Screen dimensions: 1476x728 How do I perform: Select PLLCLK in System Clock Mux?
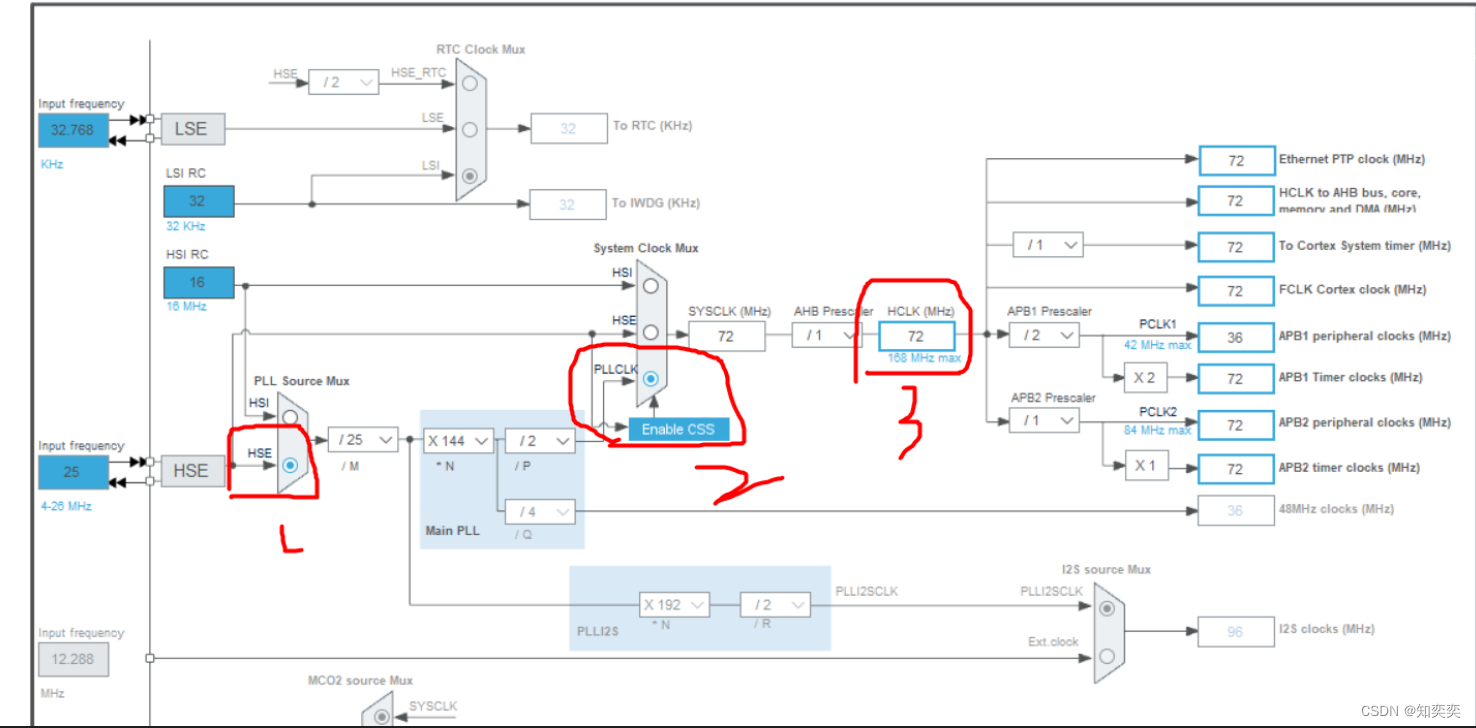tap(651, 379)
